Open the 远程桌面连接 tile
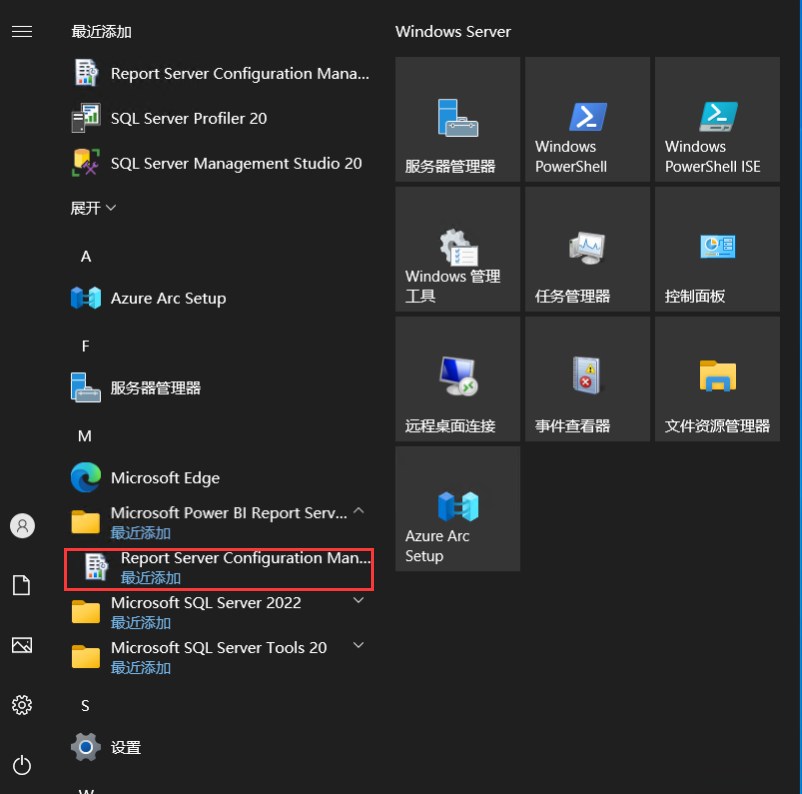This screenshot has width=802, height=794. (x=458, y=379)
